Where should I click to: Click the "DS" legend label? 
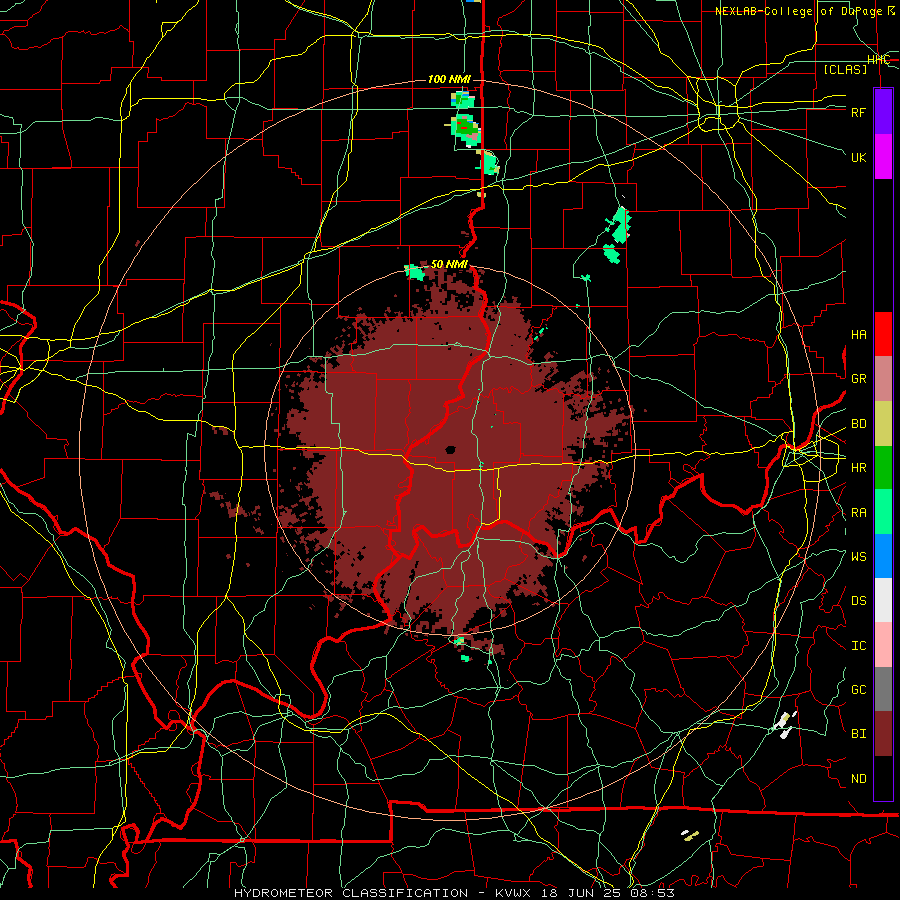[x=858, y=600]
